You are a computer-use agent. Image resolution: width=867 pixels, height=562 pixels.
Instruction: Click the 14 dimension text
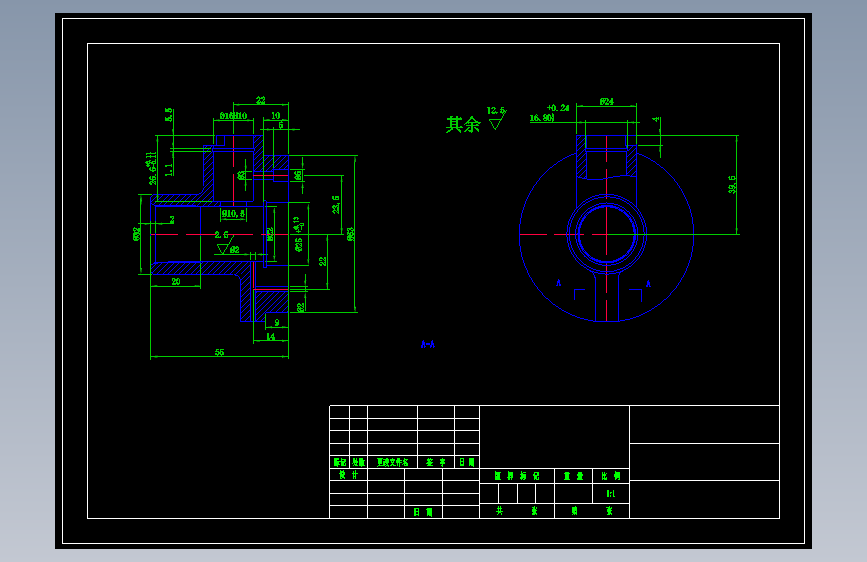(270, 336)
